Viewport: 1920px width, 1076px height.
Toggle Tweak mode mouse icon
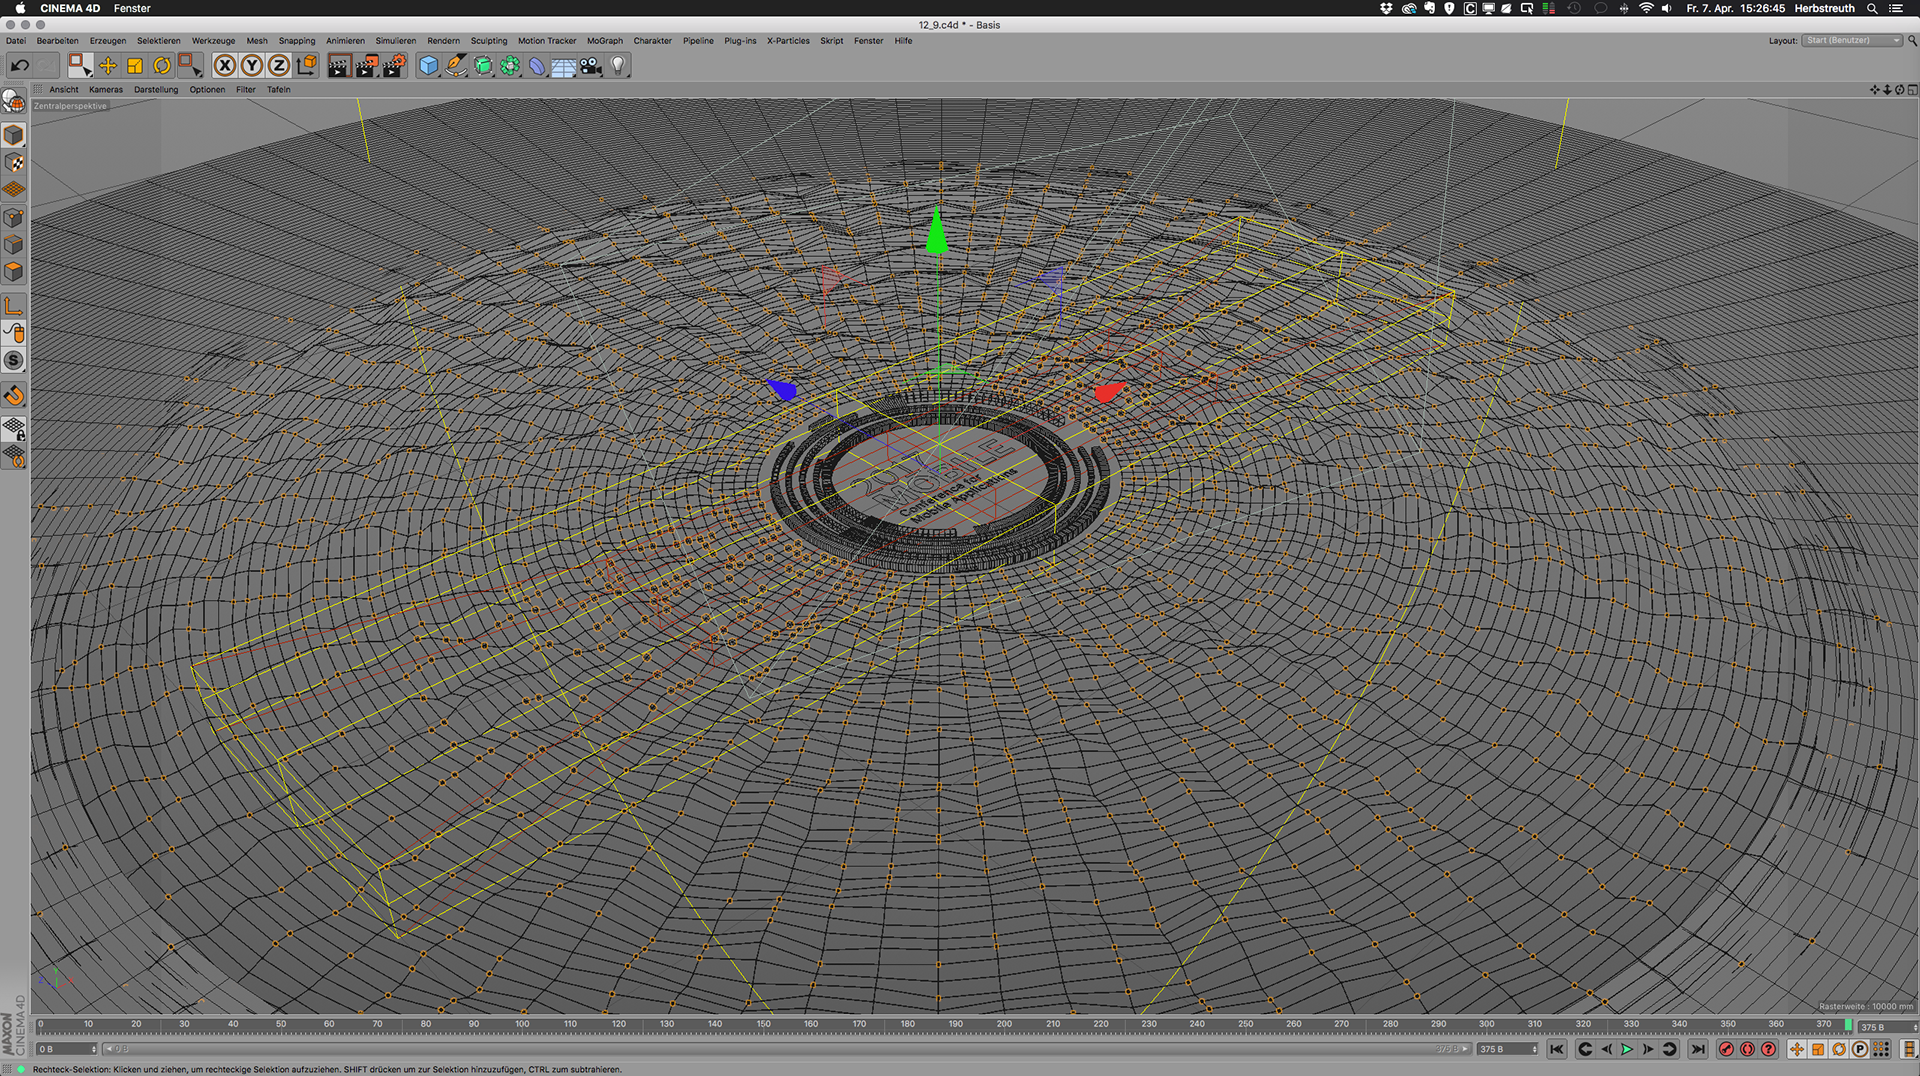tap(14, 333)
